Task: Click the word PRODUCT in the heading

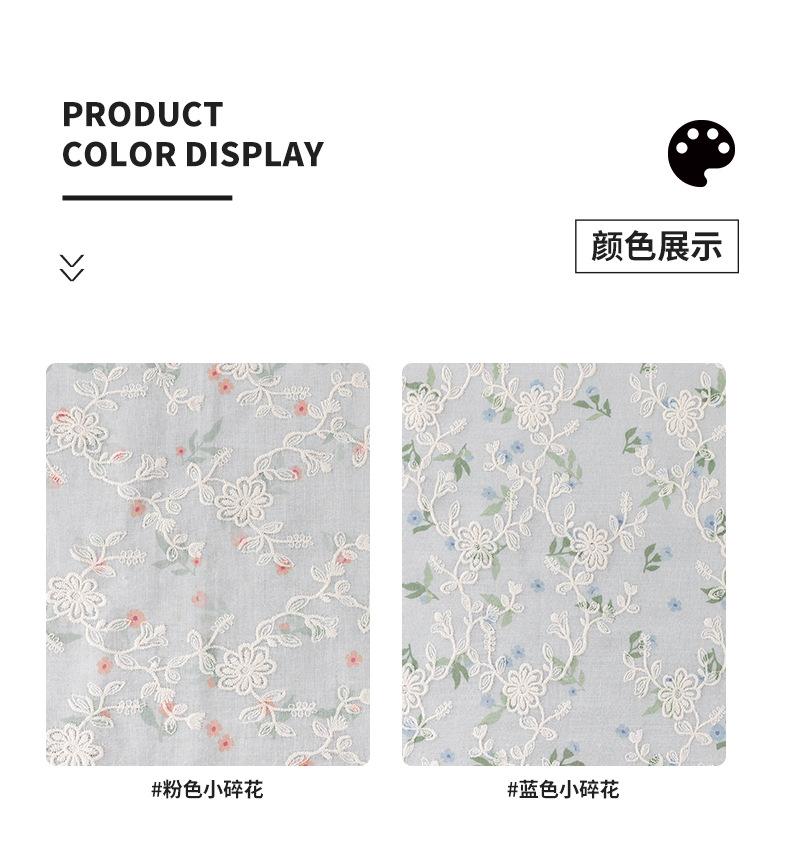Action: (143, 114)
